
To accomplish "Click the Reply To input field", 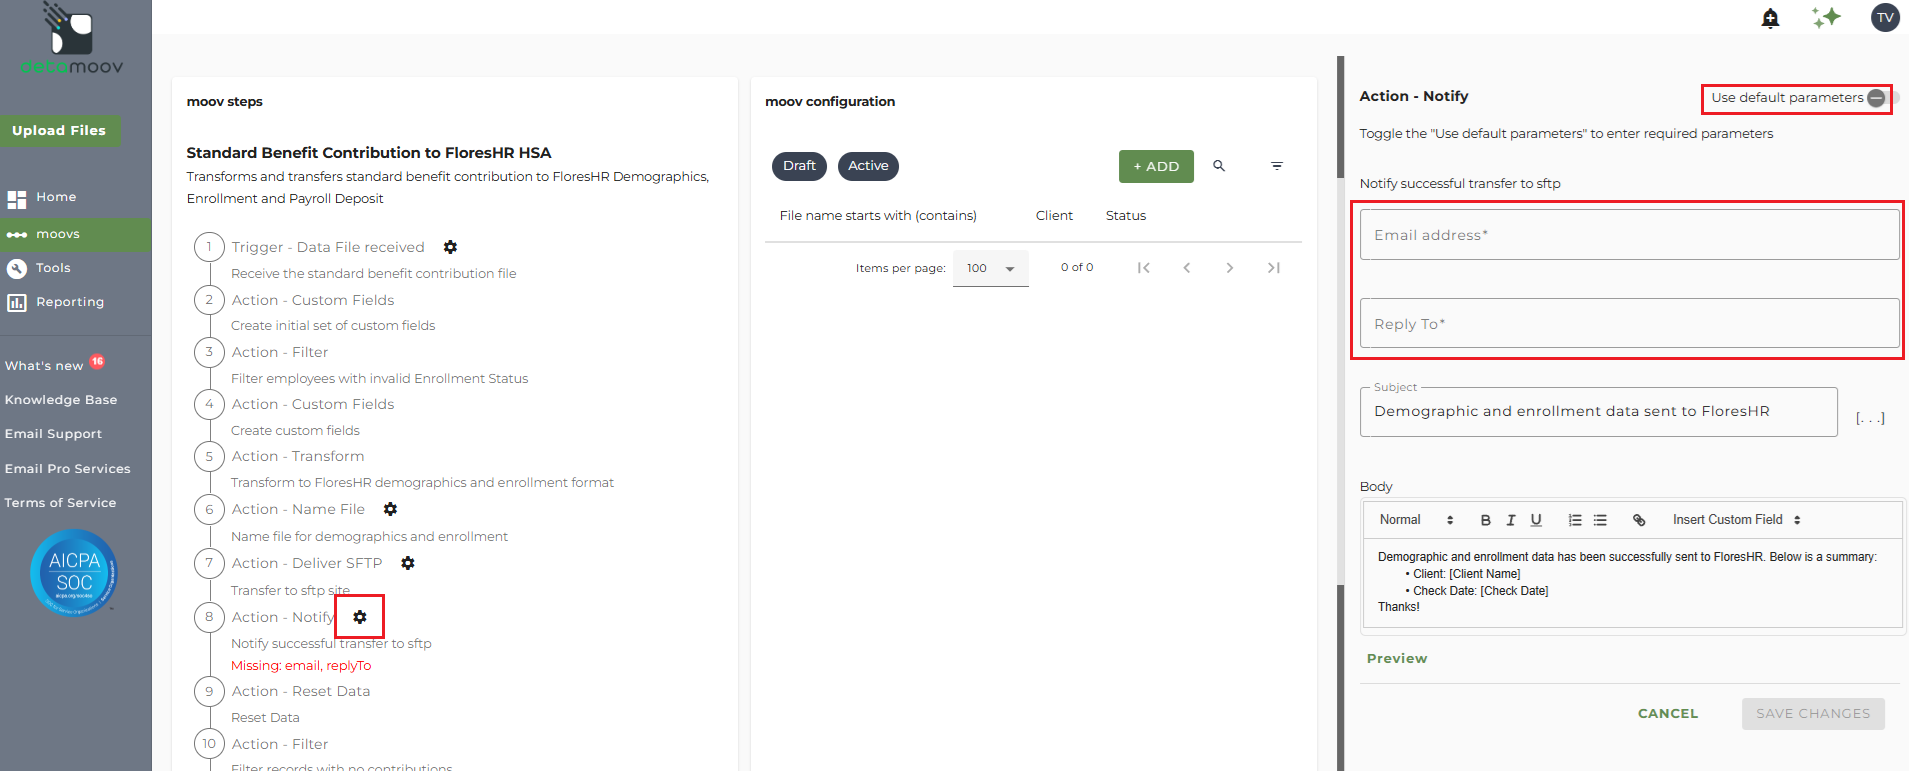I will click(x=1629, y=324).
